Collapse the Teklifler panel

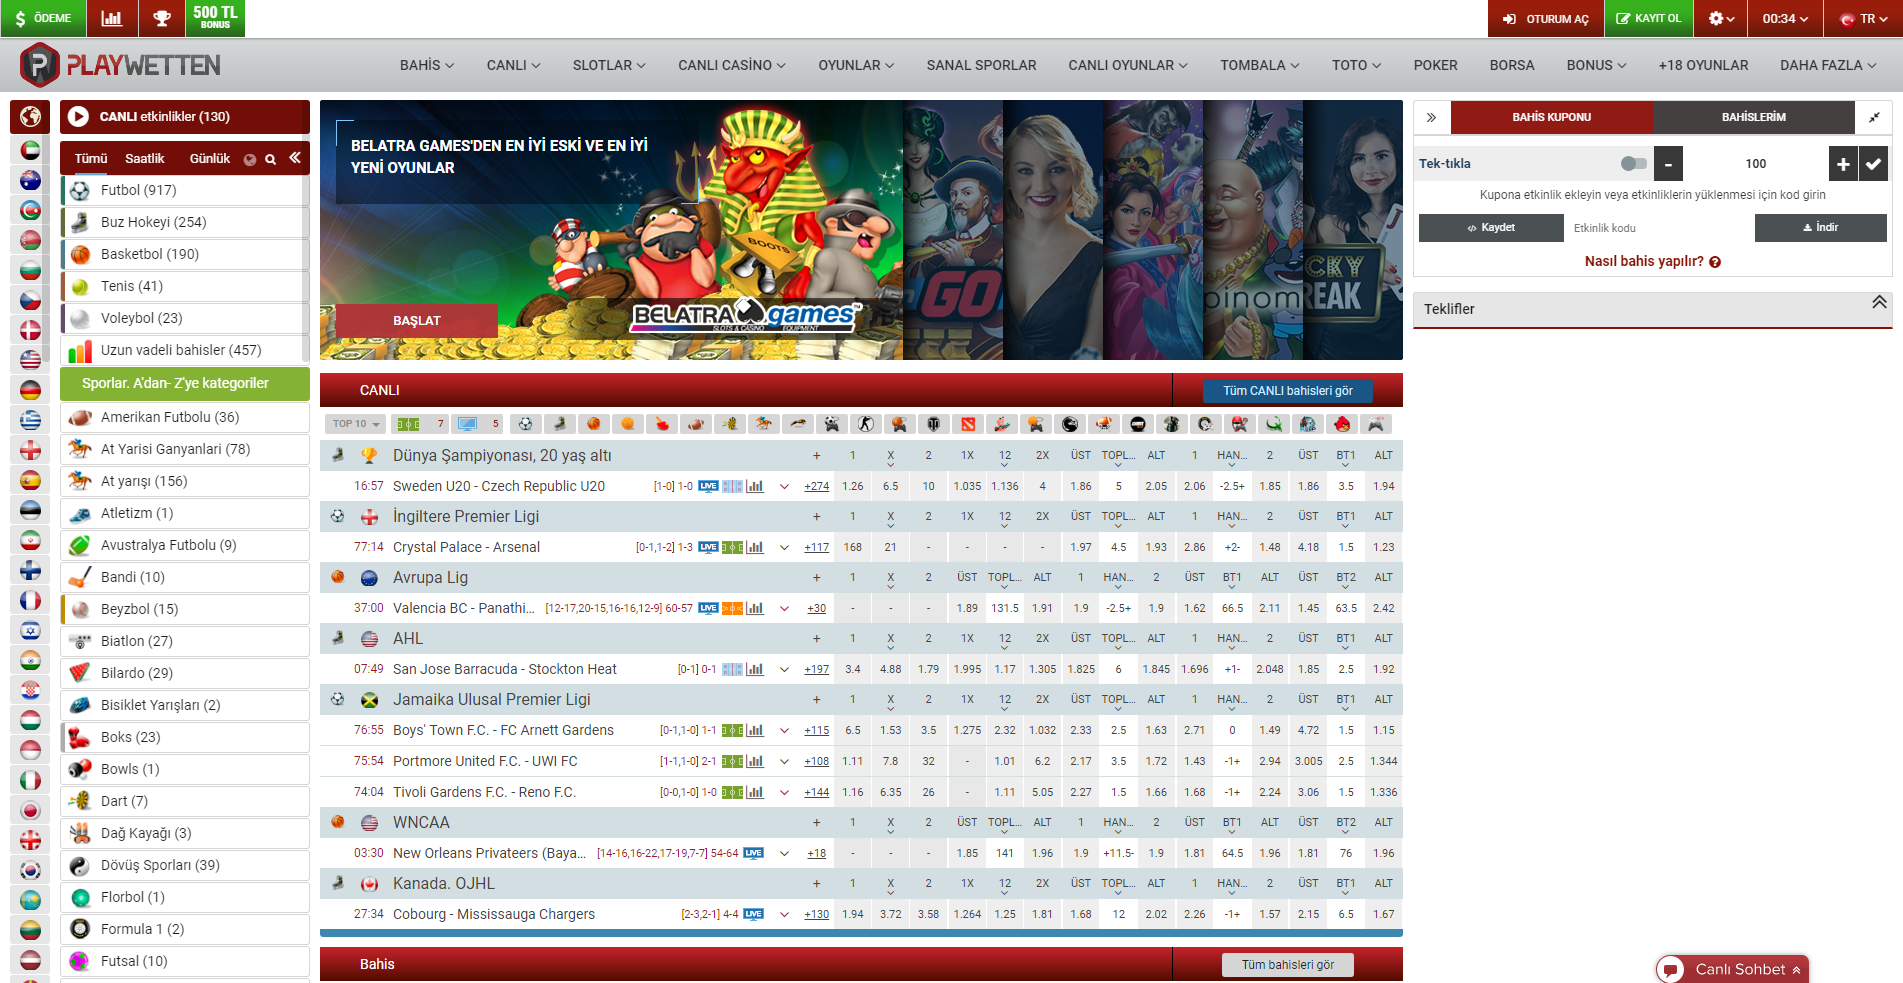point(1879,303)
